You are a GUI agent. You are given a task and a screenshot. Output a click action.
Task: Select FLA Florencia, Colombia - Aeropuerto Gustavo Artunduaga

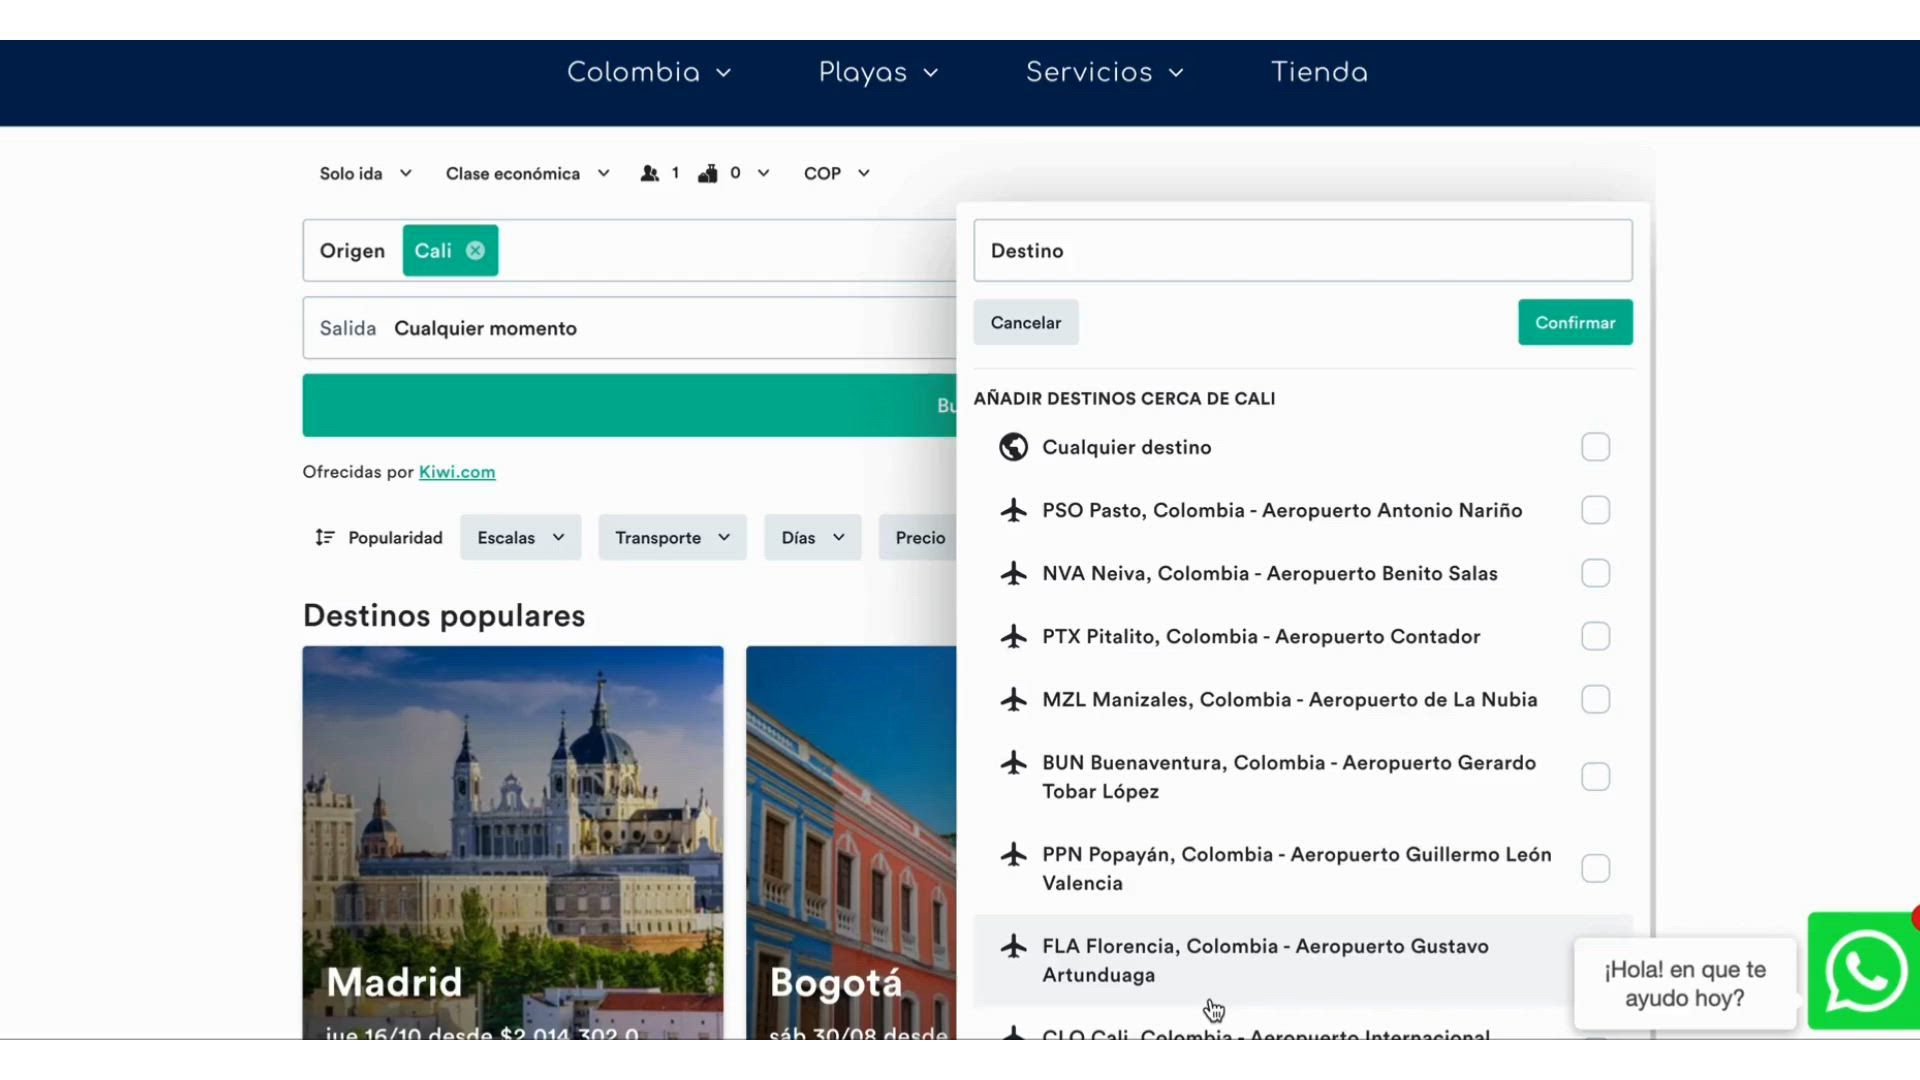pos(1303,960)
